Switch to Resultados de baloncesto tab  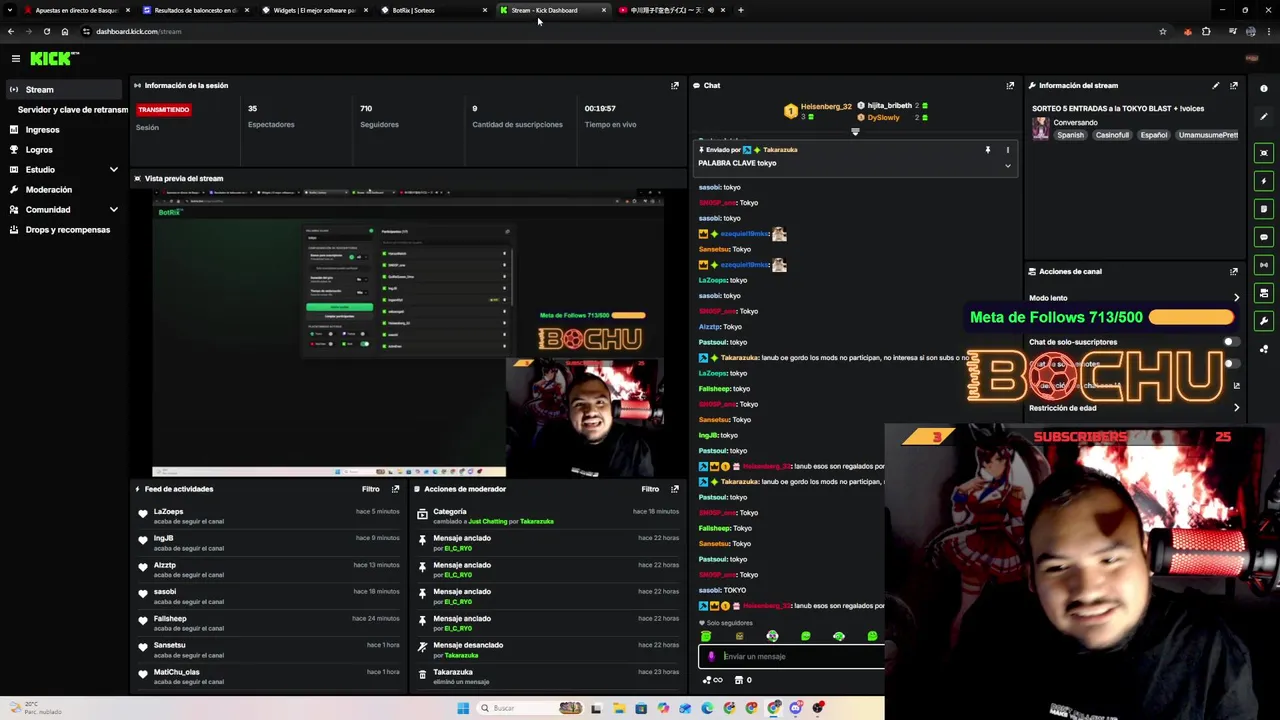tap(194, 10)
